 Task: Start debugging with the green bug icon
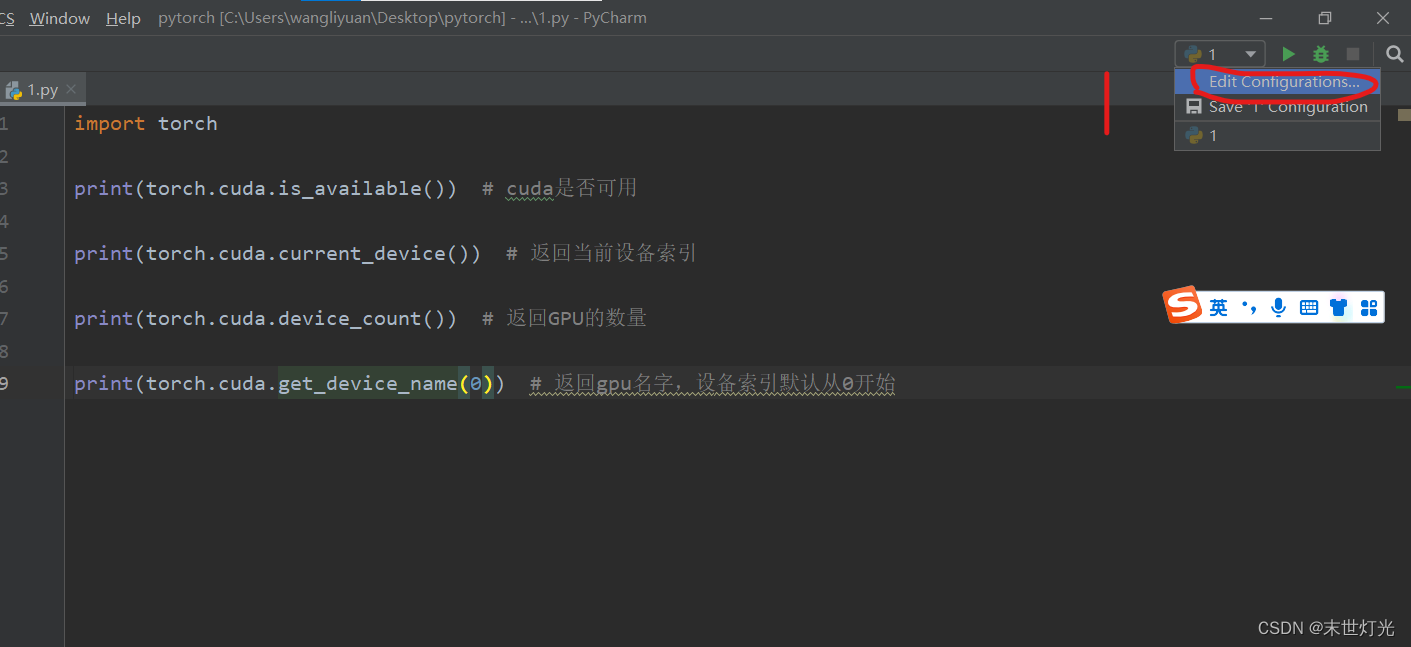click(x=1321, y=54)
